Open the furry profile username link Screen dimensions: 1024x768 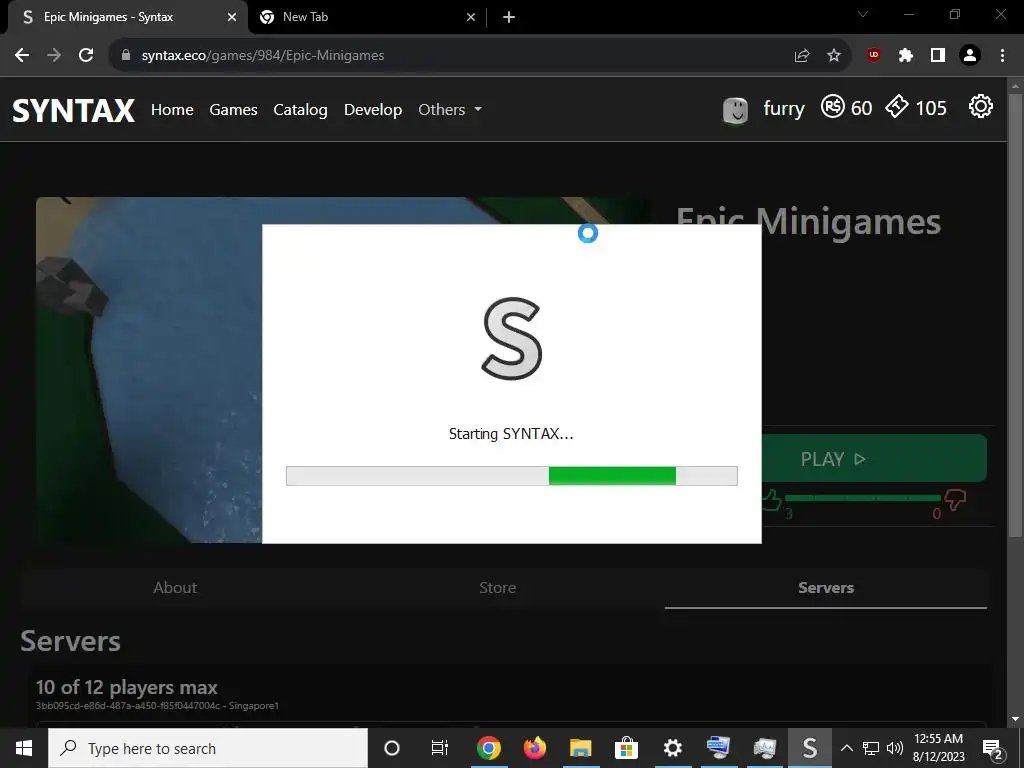784,108
